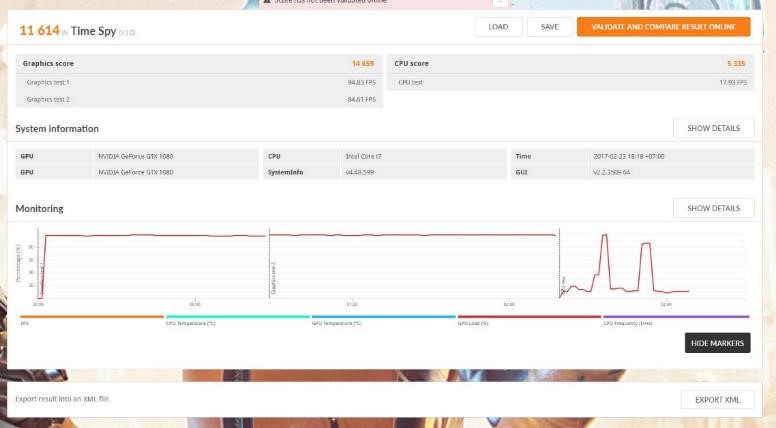The width and height of the screenshot is (776, 428).
Task: Click the 94.83 FPS value
Action: [361, 83]
